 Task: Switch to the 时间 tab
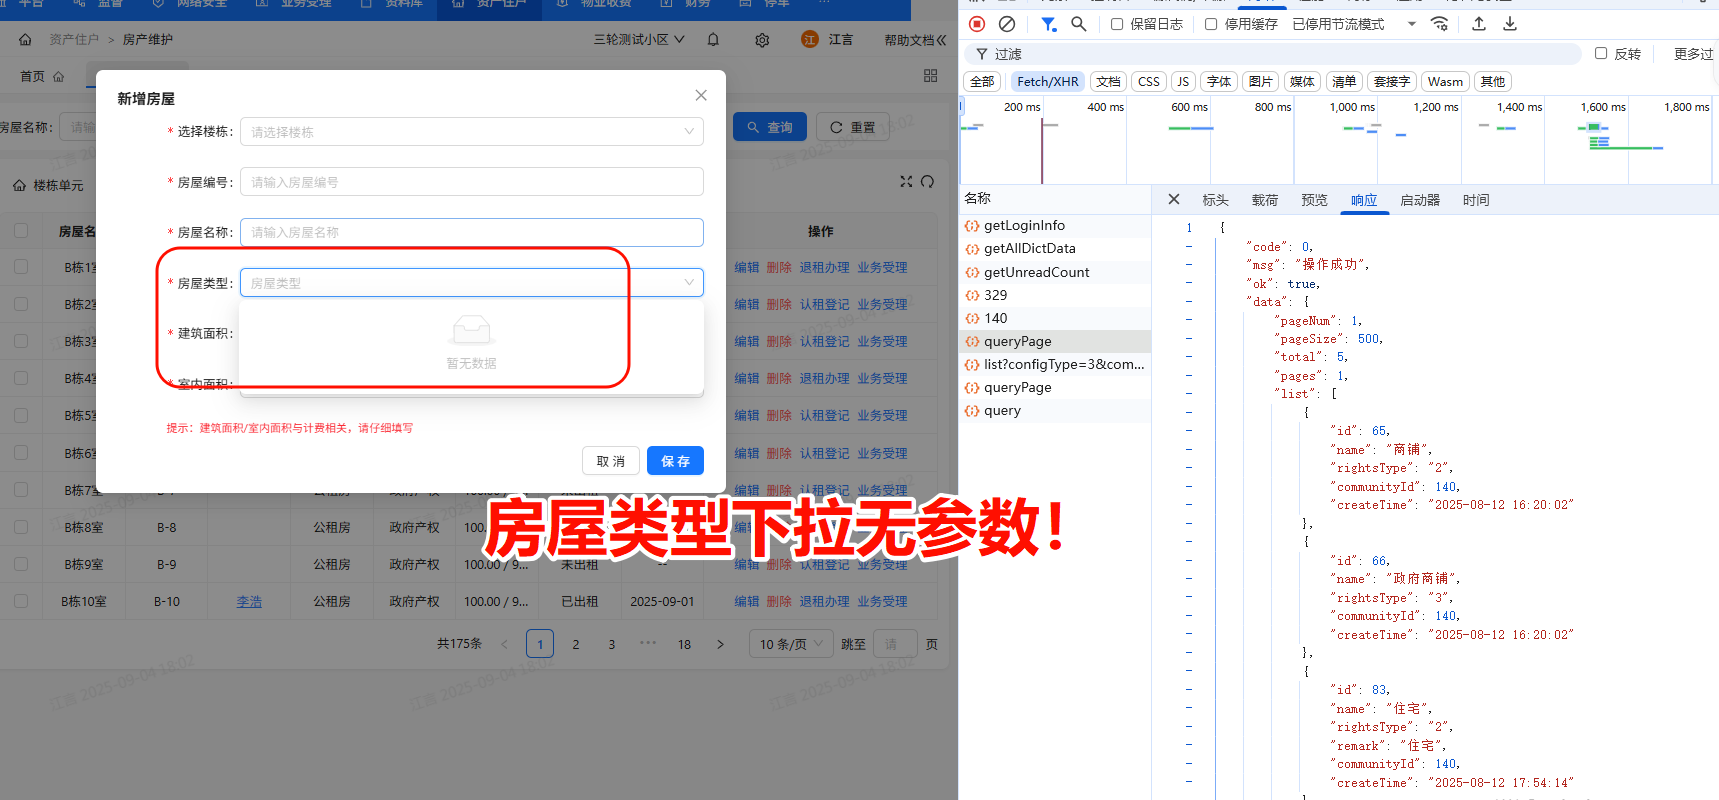click(1476, 200)
